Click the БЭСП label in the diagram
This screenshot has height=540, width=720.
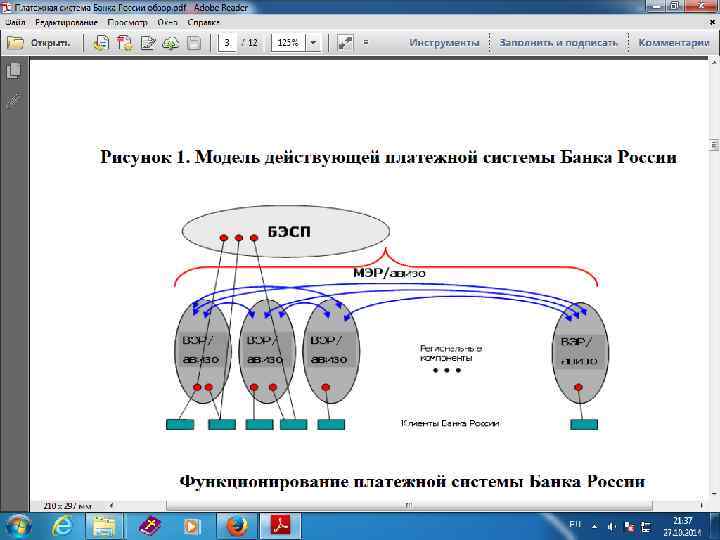[x=289, y=231]
